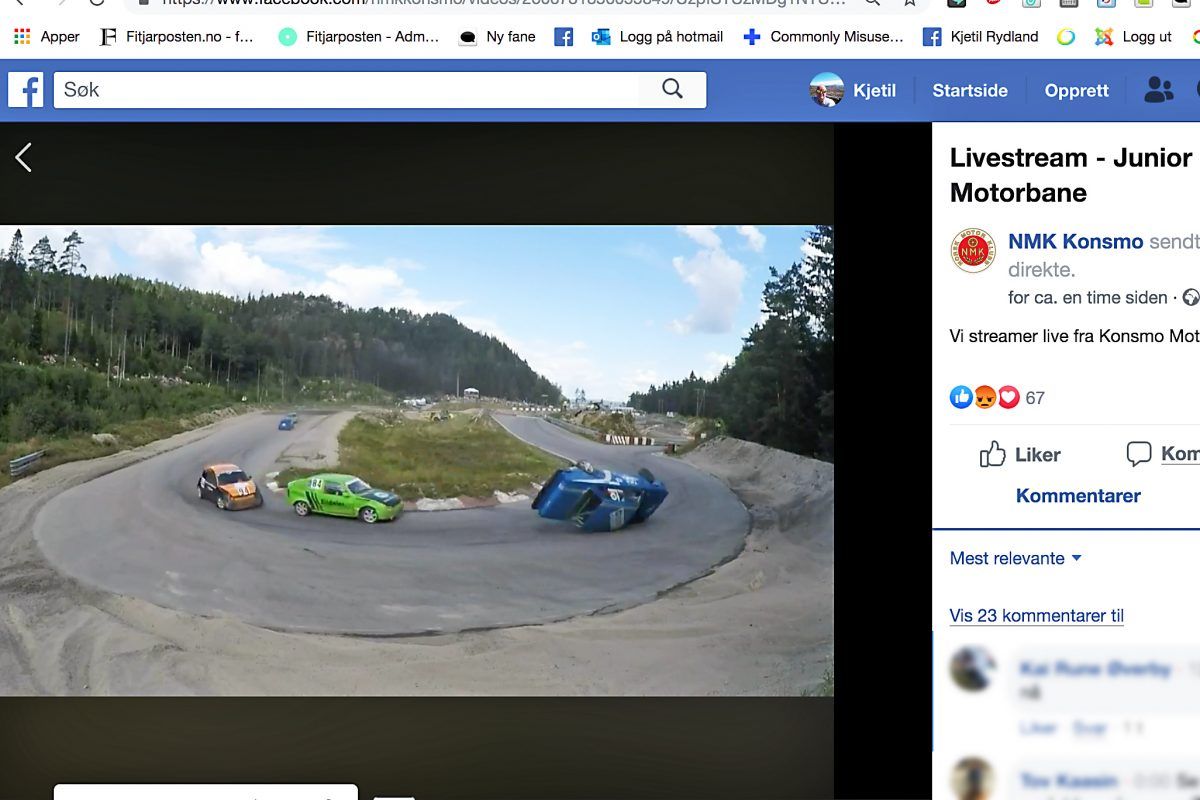The image size is (1200, 800).
Task: Open the Startside menu item
Action: click(969, 90)
